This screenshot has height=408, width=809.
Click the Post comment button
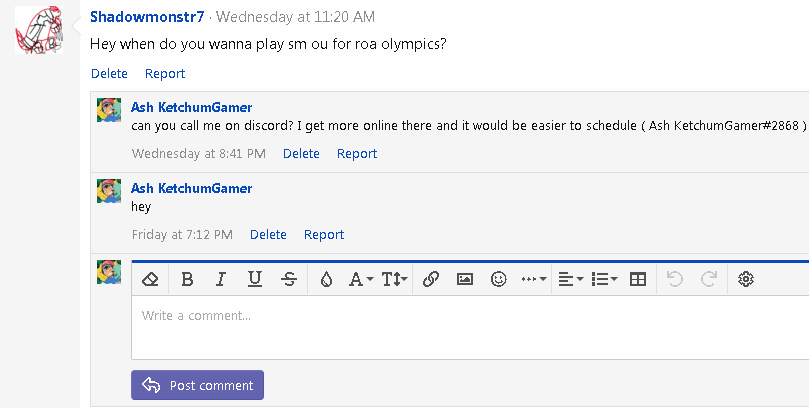(198, 385)
